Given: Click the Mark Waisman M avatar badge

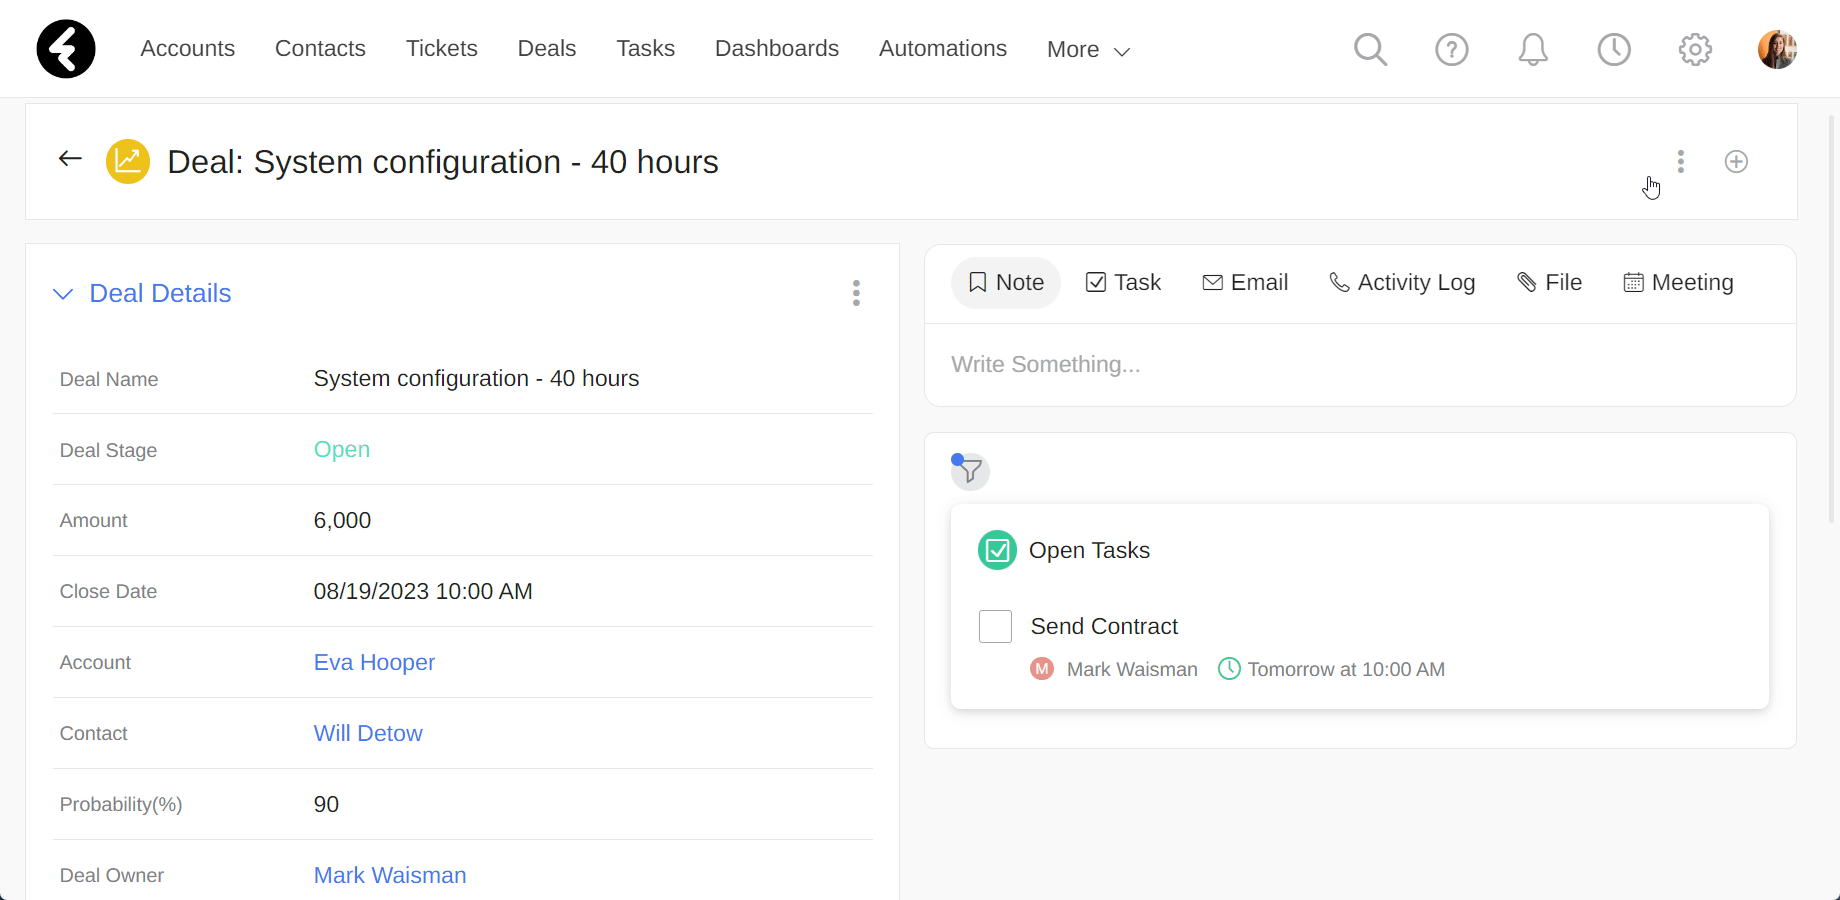Looking at the screenshot, I should pos(1042,669).
